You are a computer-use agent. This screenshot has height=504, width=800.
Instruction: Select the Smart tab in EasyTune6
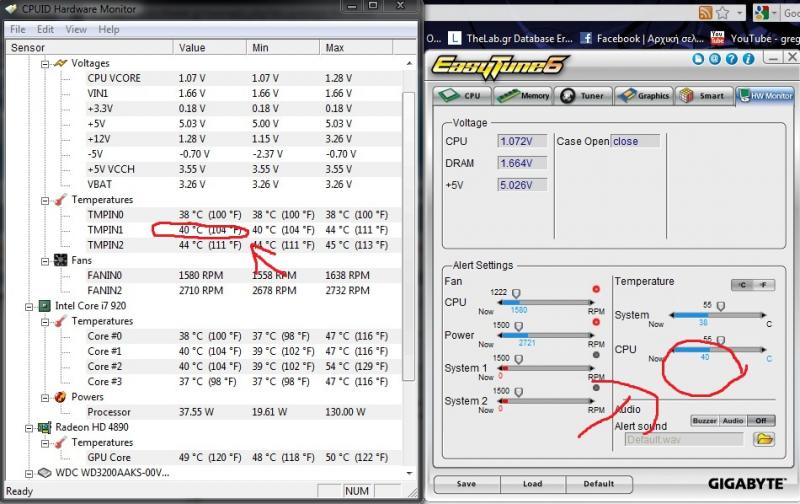704,95
